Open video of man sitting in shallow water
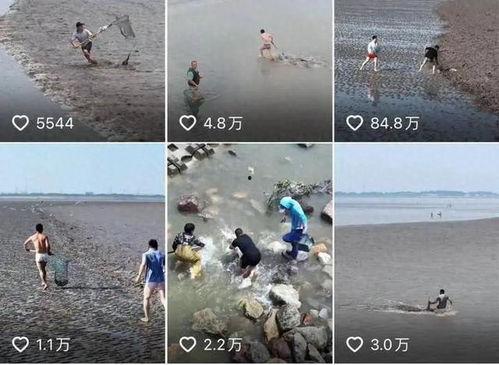 point(417,253)
